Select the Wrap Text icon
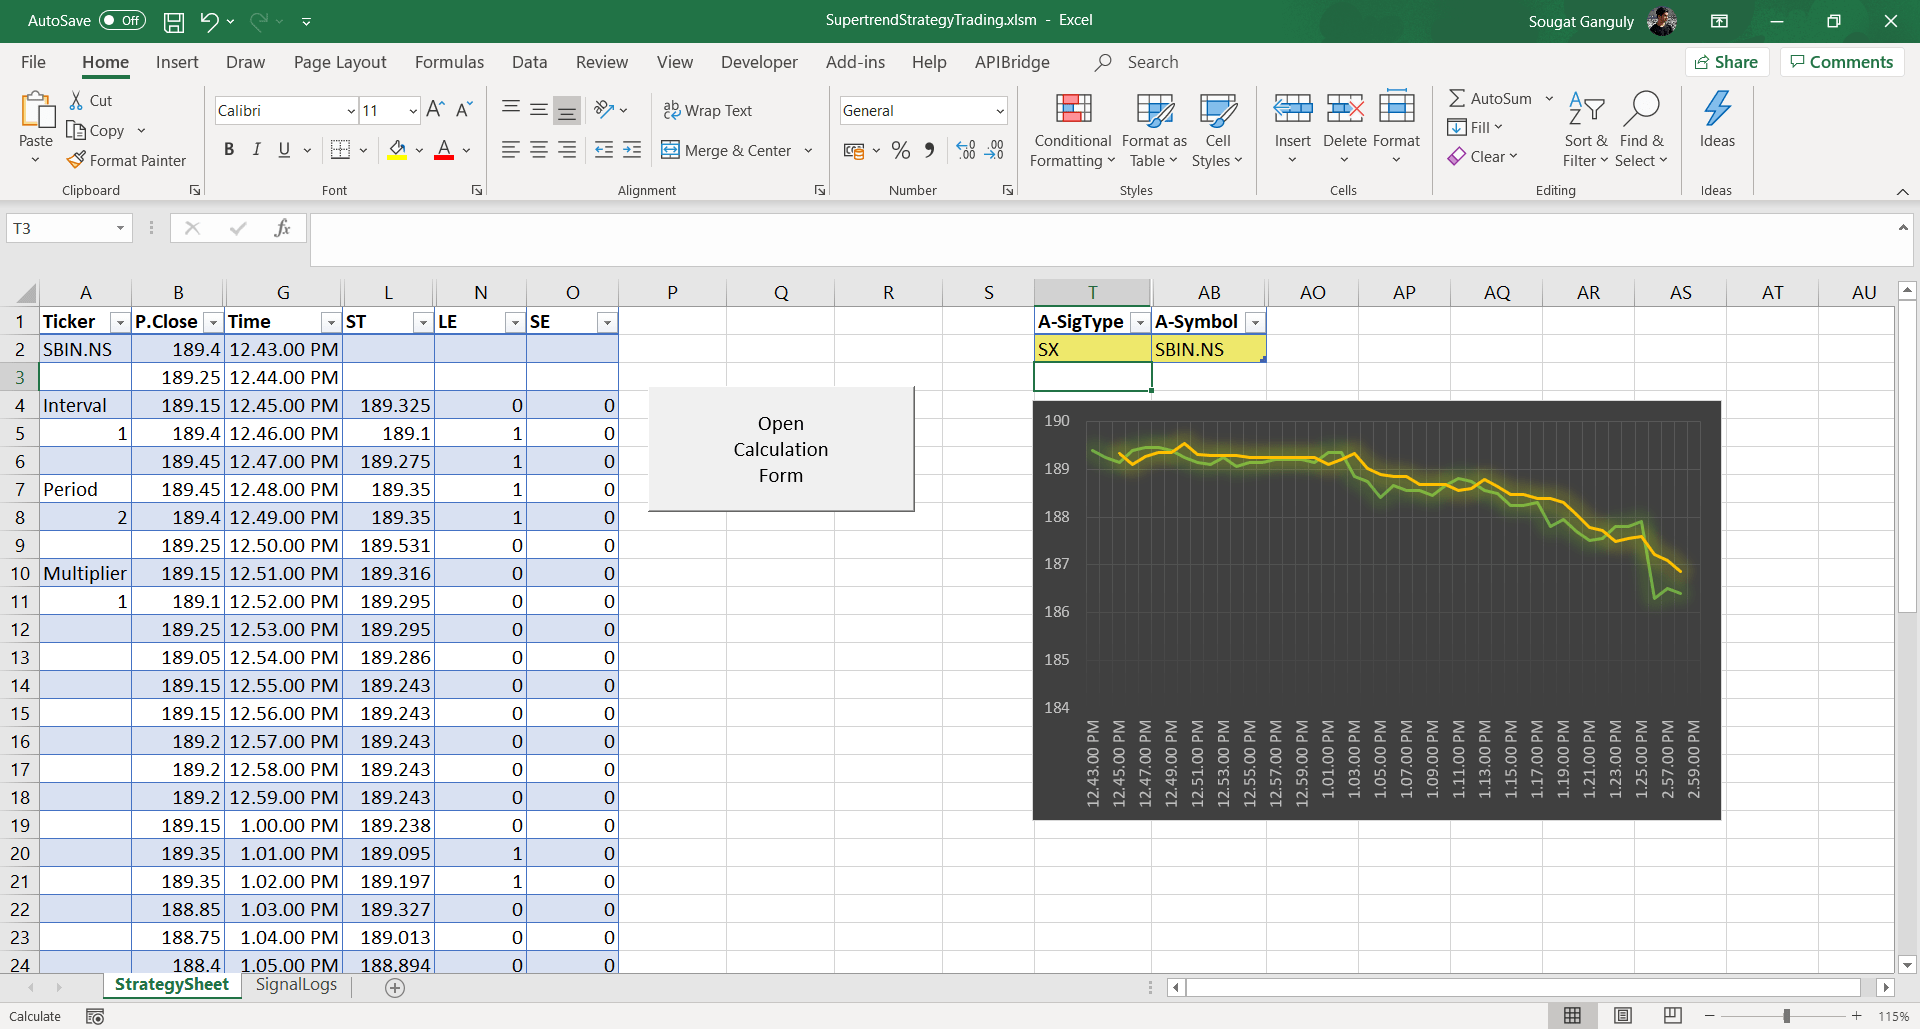Image resolution: width=1920 pixels, height=1029 pixels. point(670,110)
